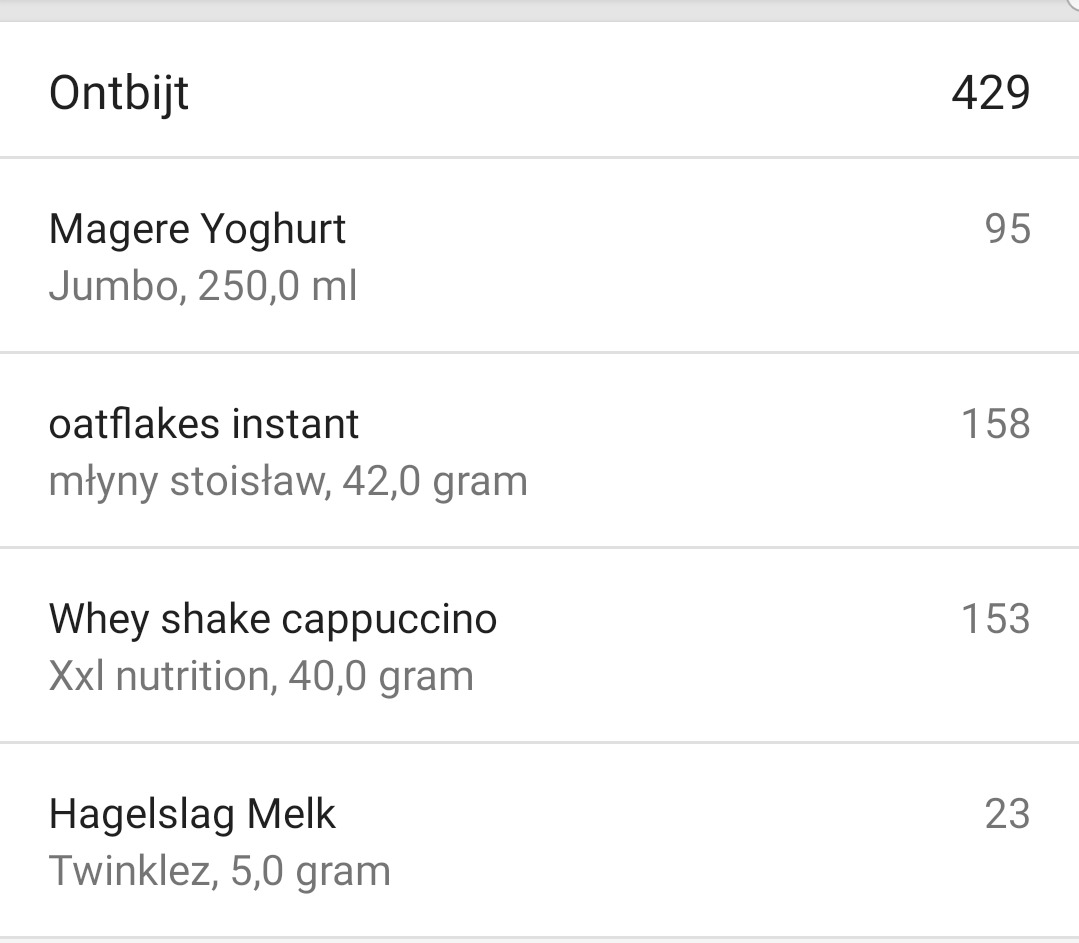Select the oatflakes instant title text
Screen dimensions: 1079x943
pos(204,423)
